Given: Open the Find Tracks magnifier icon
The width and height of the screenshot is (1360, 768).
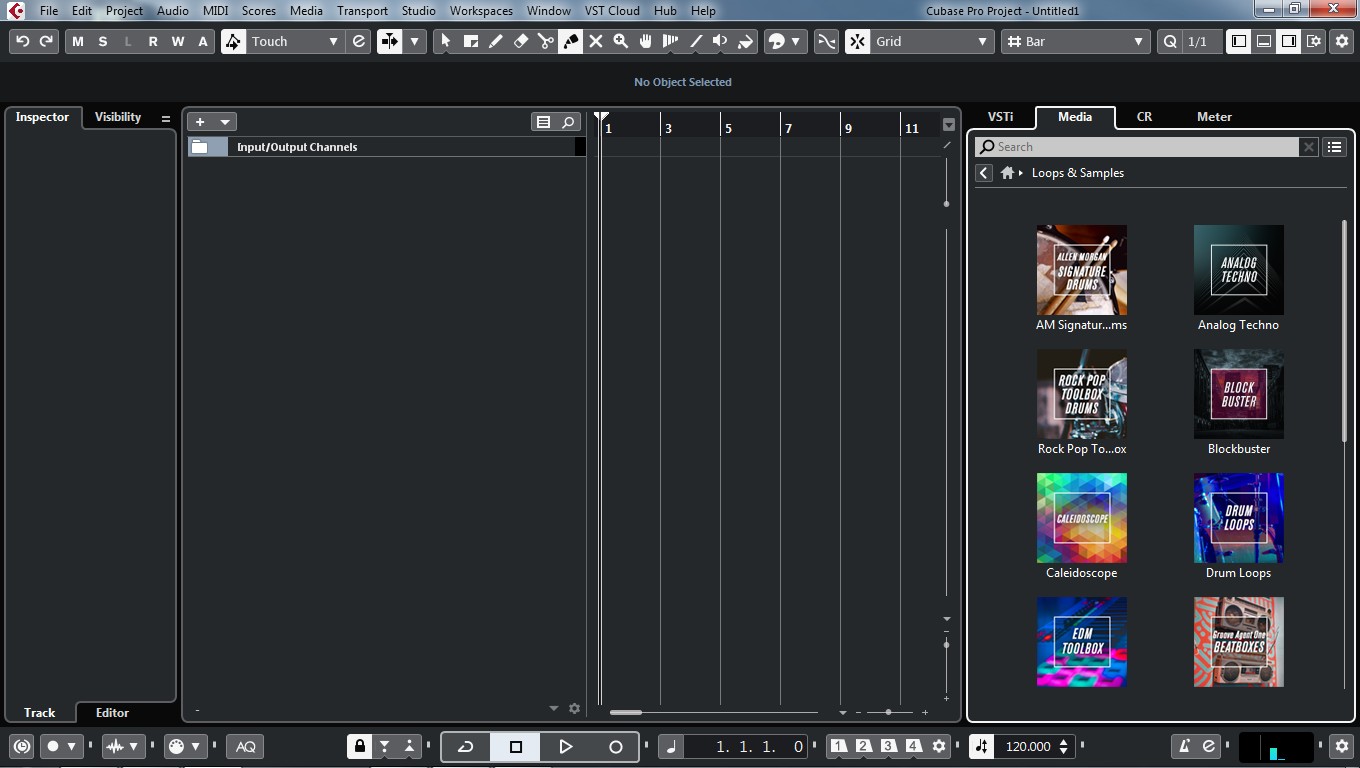Looking at the screenshot, I should 568,122.
